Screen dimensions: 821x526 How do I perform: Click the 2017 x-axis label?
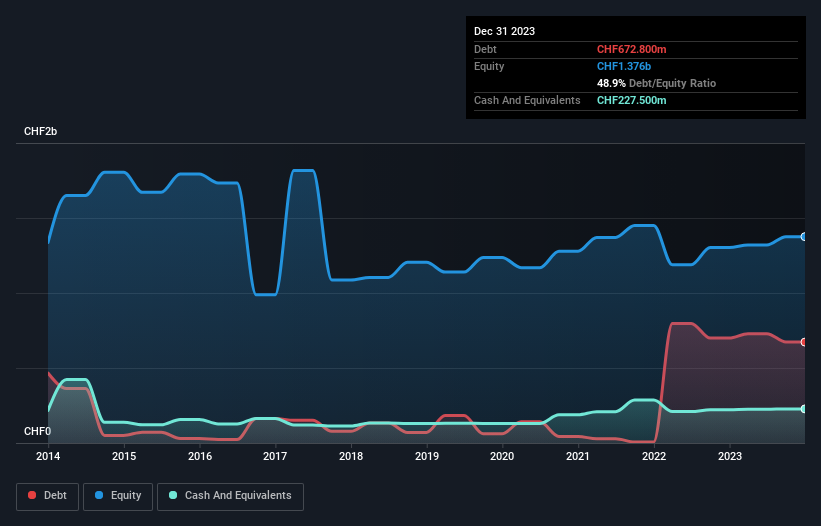275,456
